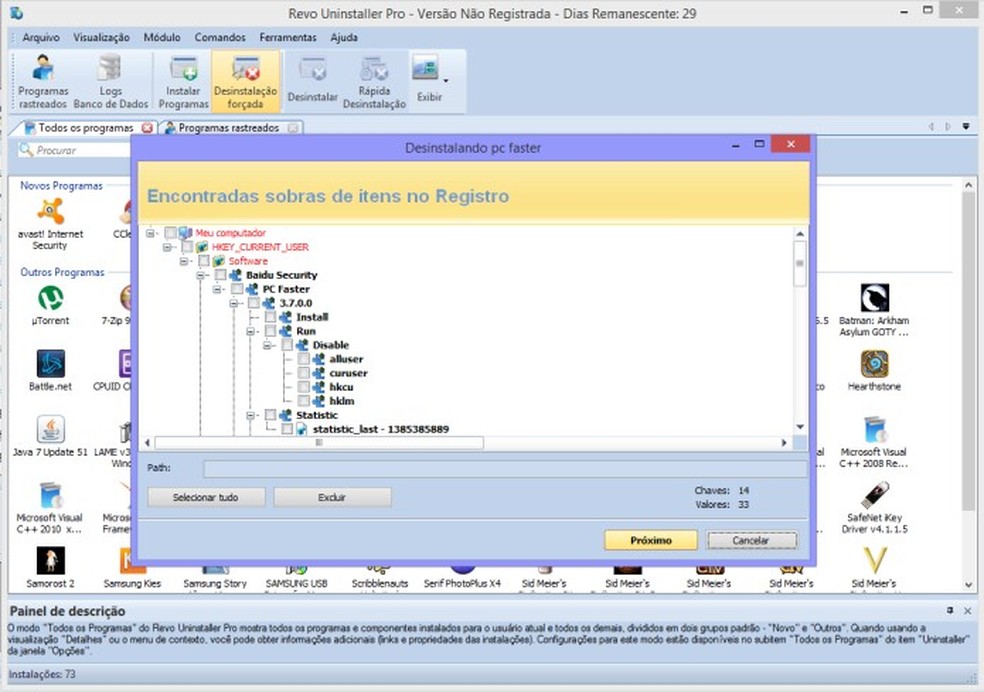
Task: Check the PC Faster checkbox
Action: pyautogui.click(x=237, y=289)
